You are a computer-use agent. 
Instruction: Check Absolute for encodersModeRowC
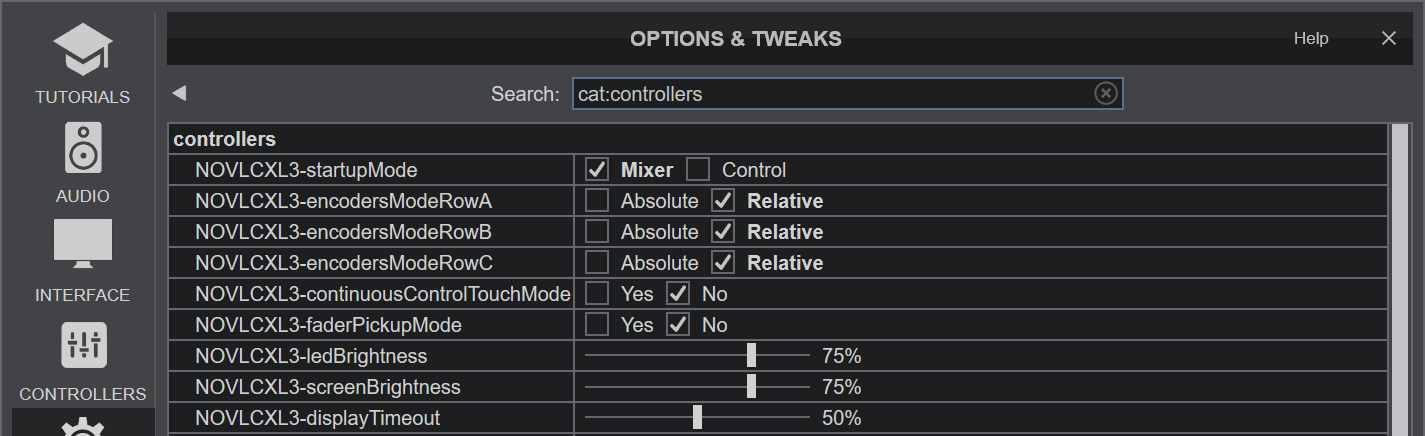[597, 263]
